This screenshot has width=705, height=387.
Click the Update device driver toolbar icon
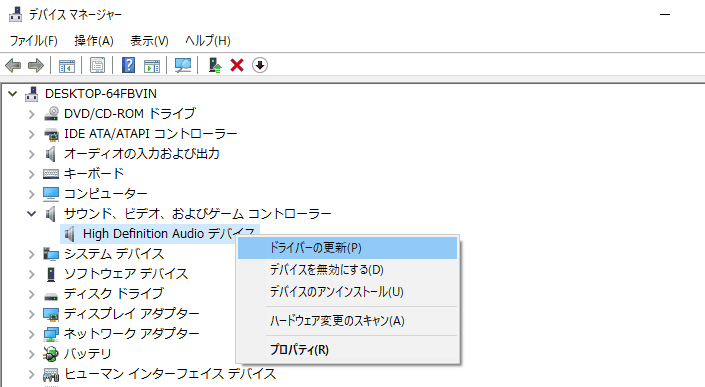pyautogui.click(x=215, y=66)
